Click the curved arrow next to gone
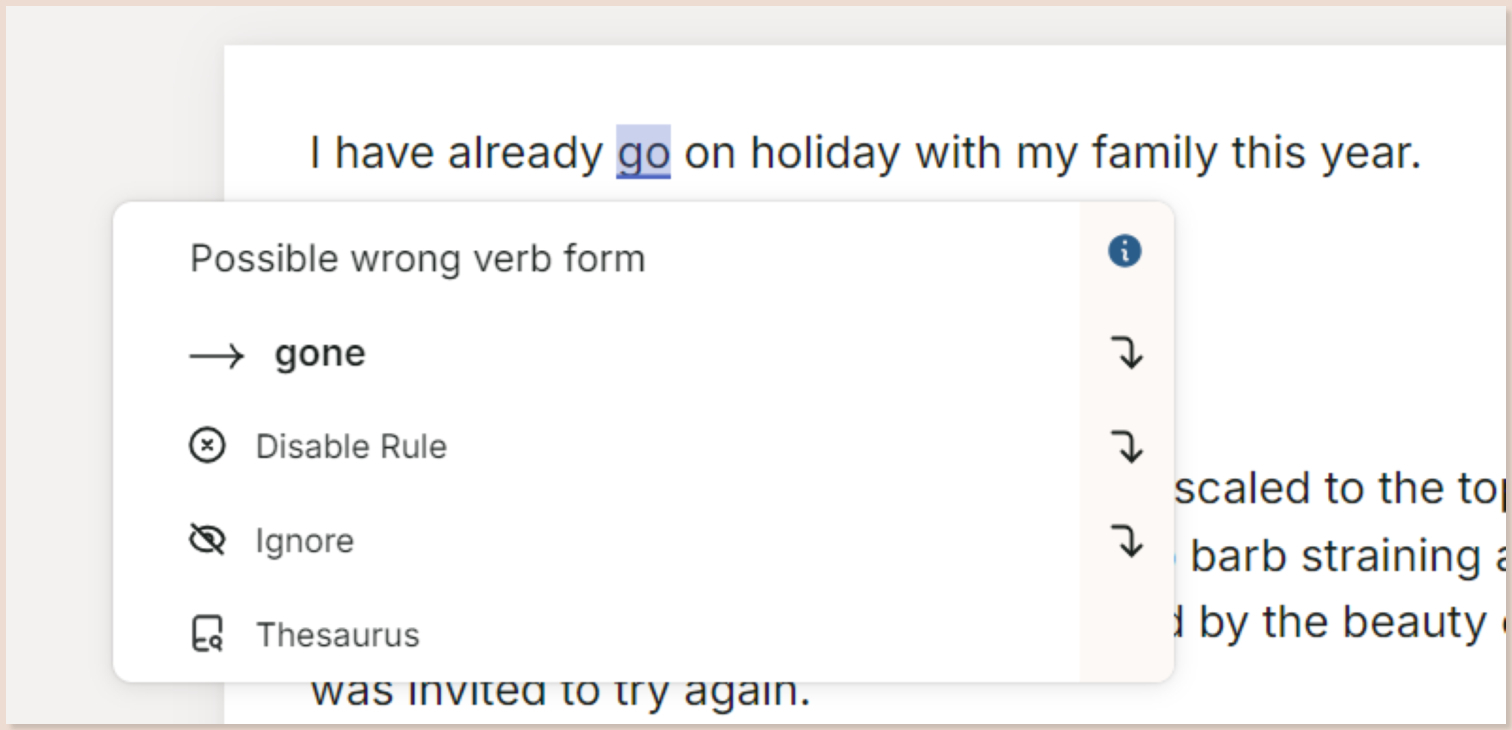Screen dimensions: 1512x730 (1128, 354)
